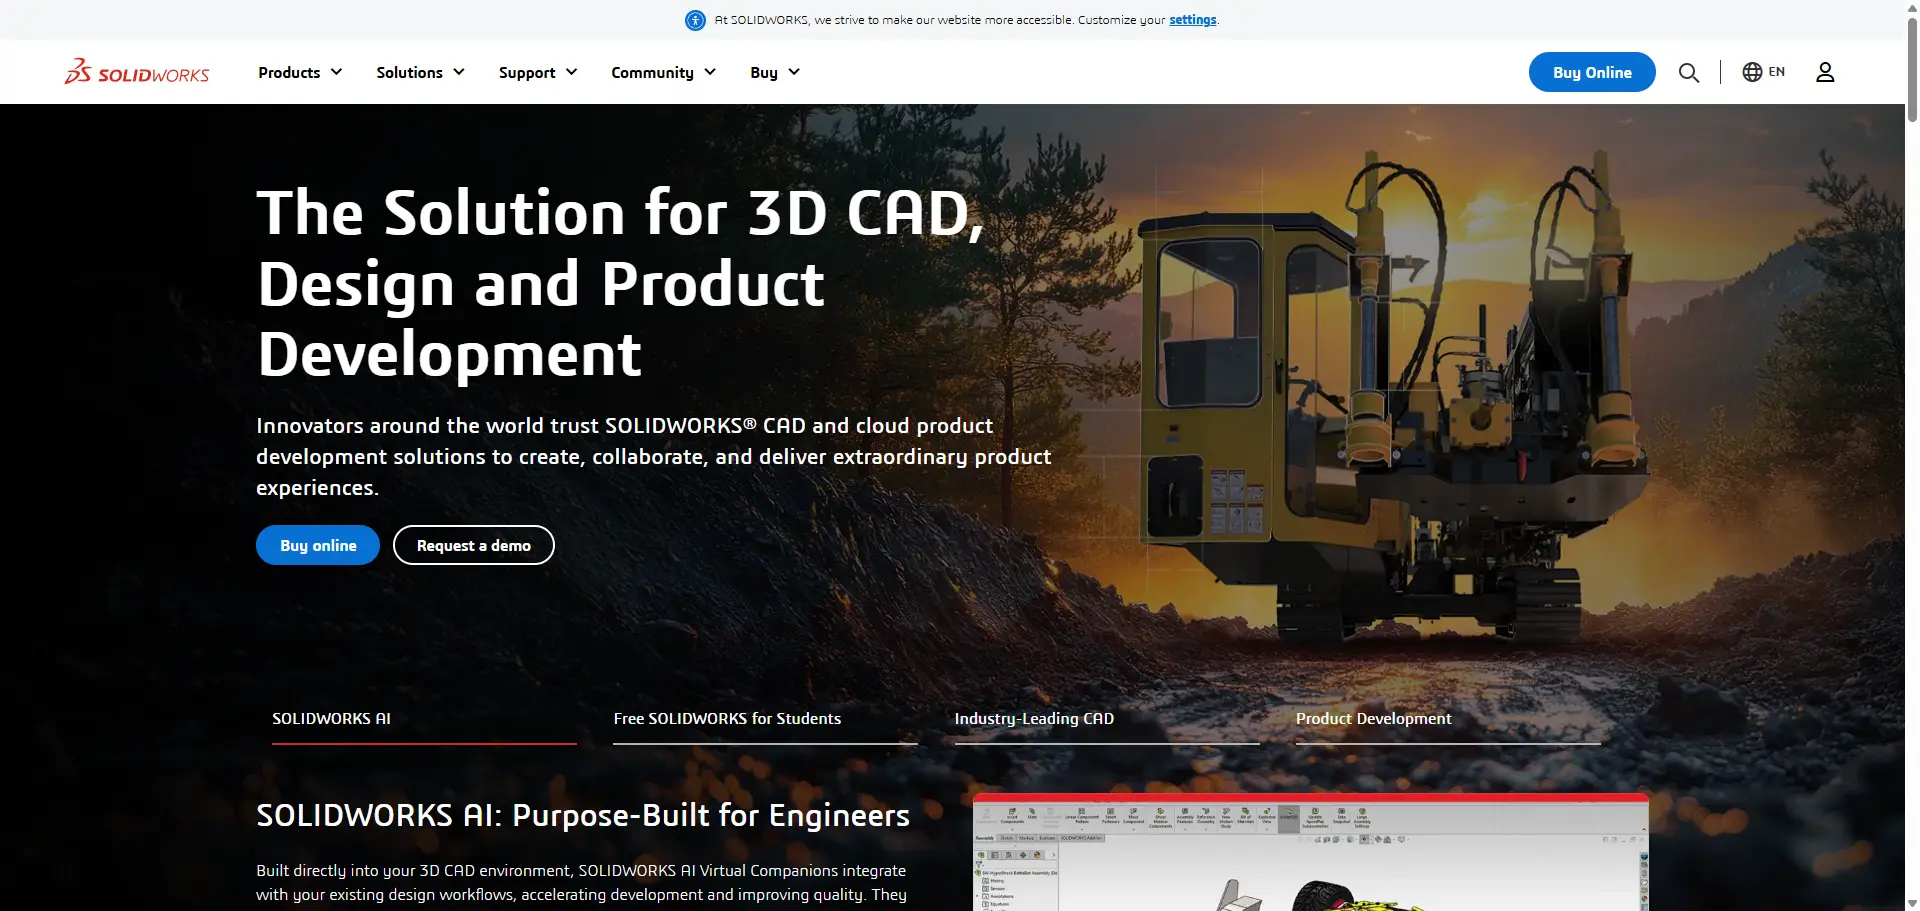
Task: Open the accessibility 'settings' link
Action: point(1193,20)
